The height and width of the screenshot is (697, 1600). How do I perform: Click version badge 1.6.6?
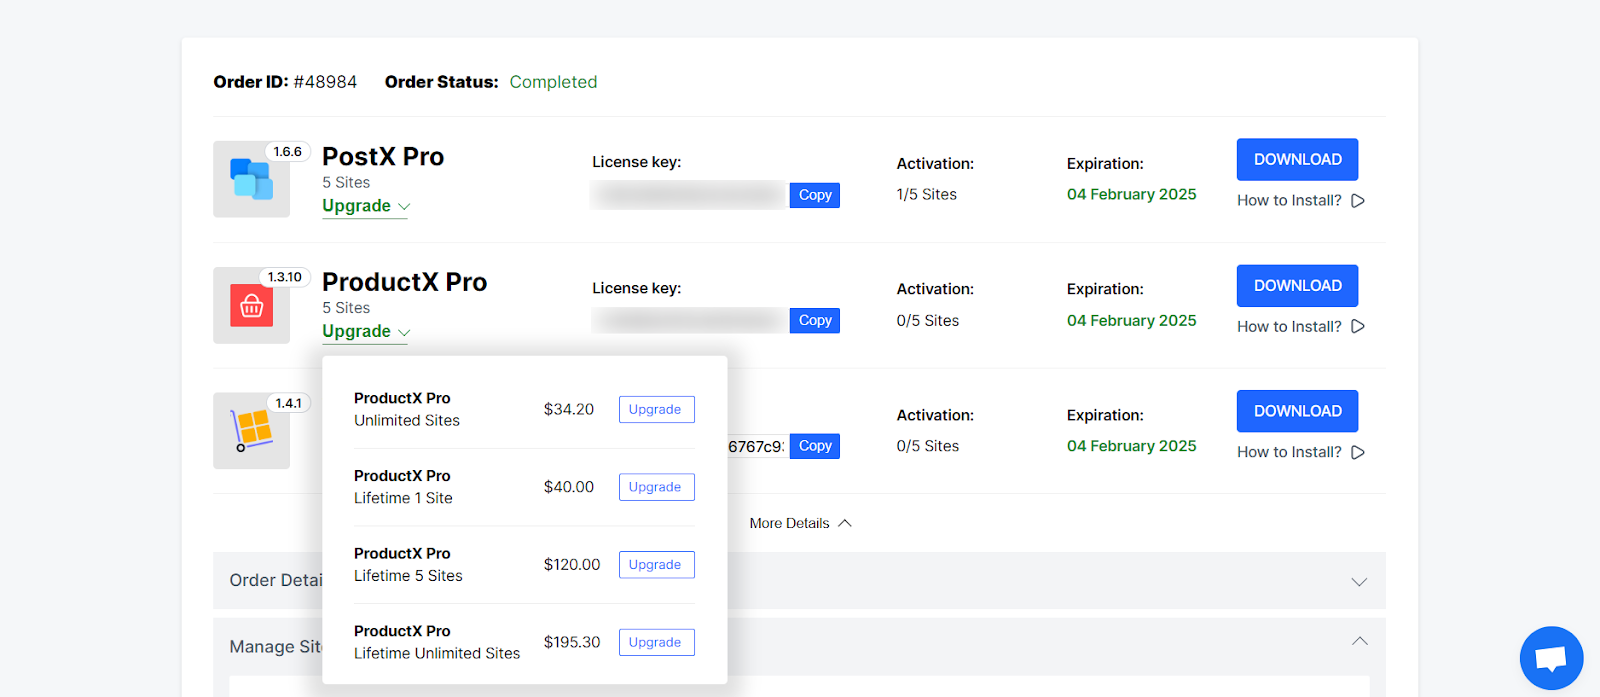pos(287,152)
